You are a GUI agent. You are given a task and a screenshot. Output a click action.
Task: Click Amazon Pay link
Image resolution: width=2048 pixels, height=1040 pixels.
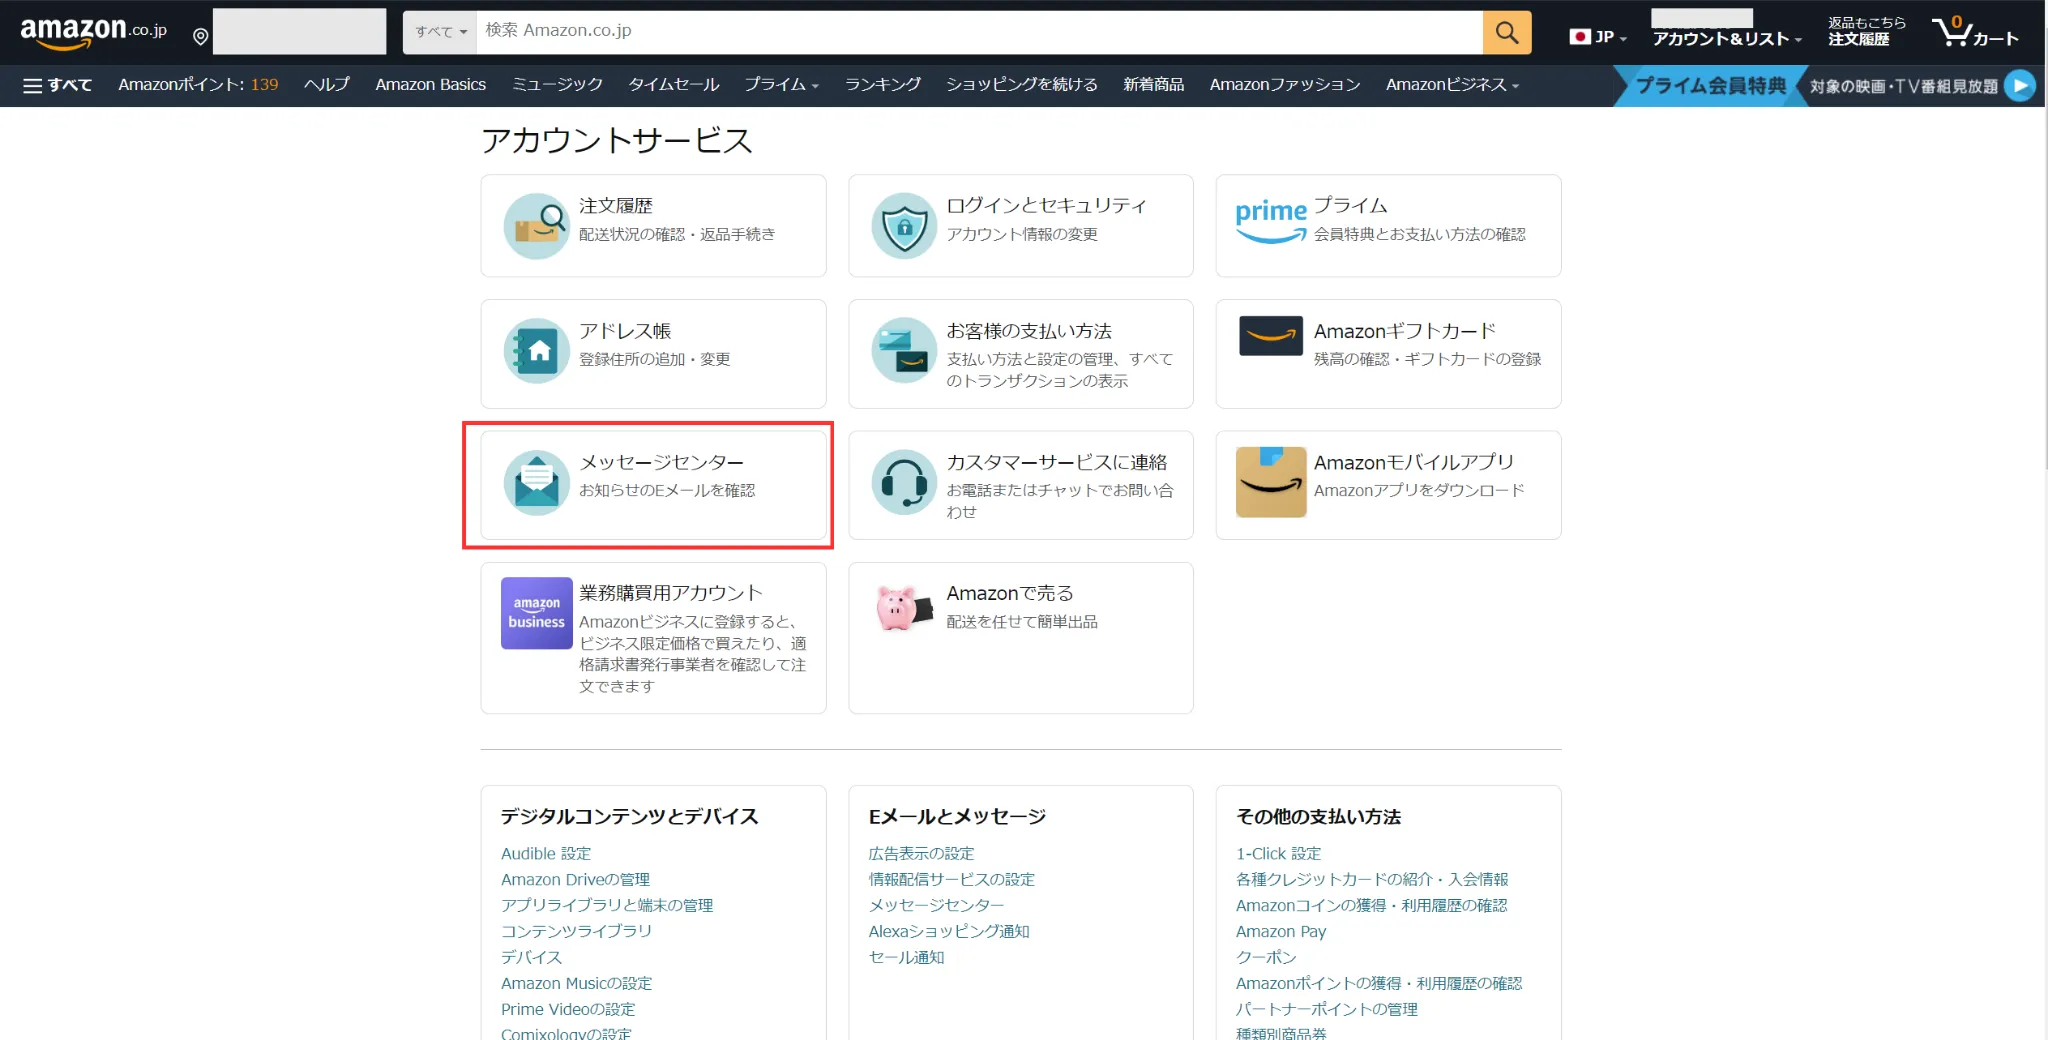[x=1281, y=932]
